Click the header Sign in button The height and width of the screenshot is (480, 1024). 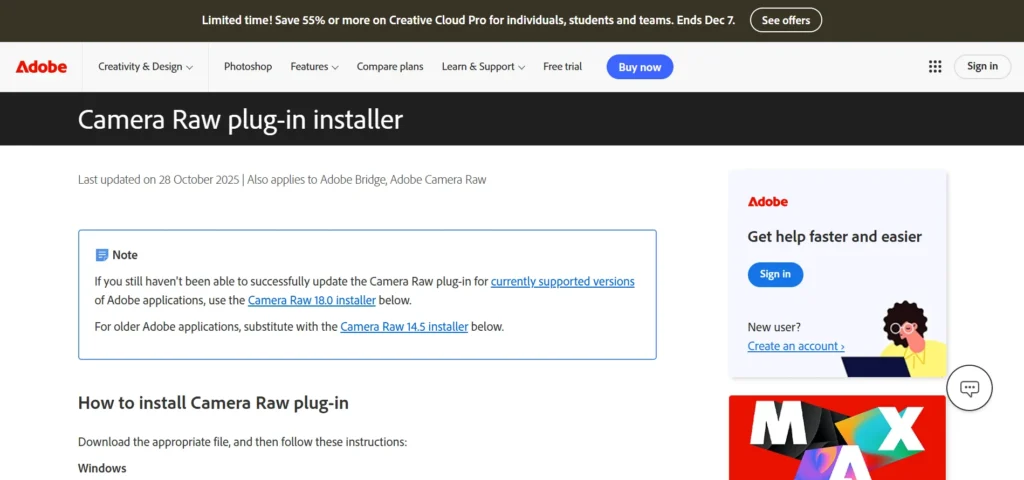[x=982, y=67]
